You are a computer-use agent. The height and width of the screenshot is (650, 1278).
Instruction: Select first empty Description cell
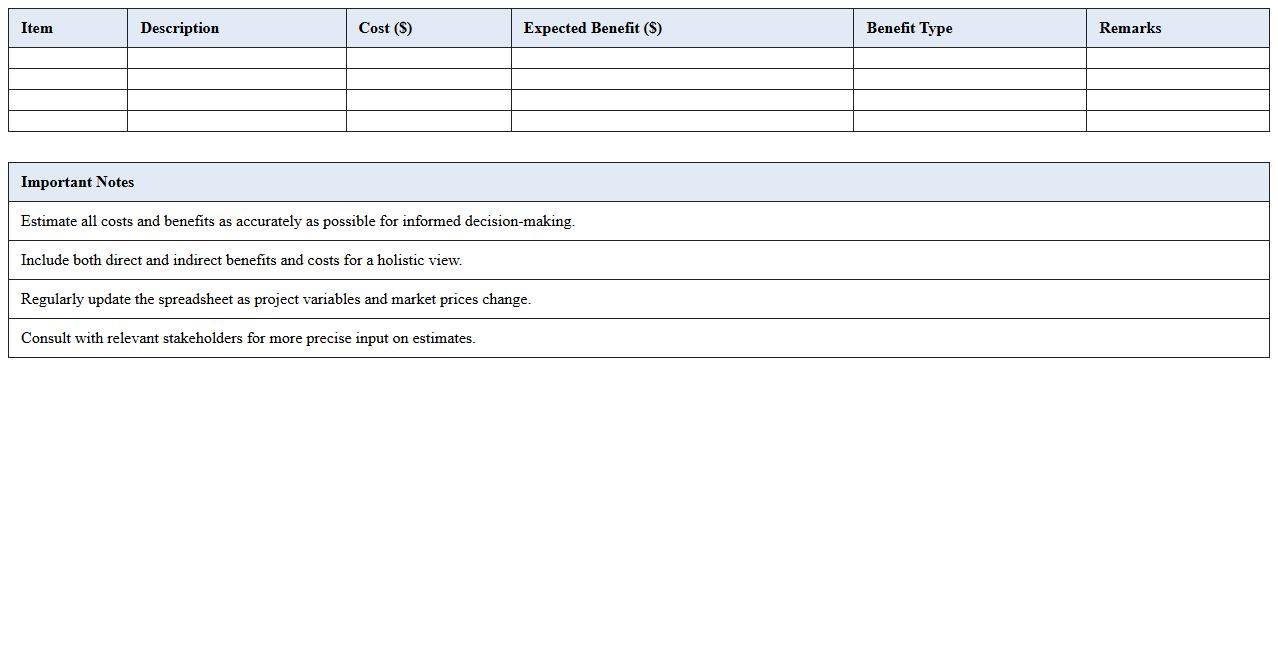237,58
